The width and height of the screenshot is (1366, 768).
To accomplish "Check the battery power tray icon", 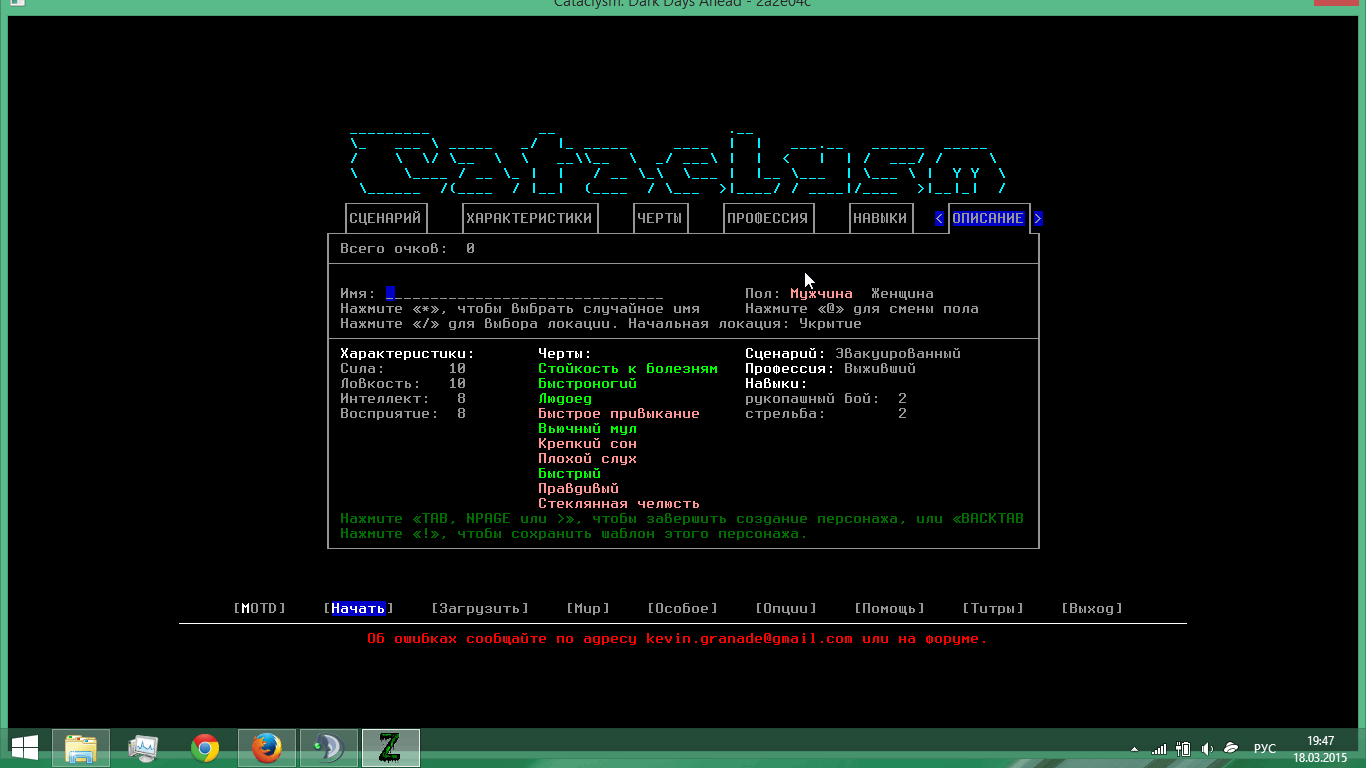I will (1183, 748).
